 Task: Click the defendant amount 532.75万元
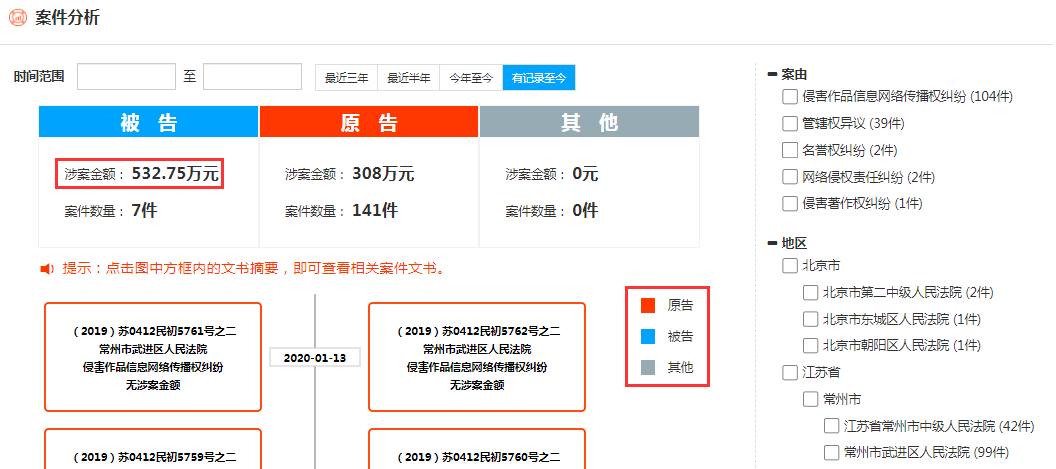click(175, 175)
